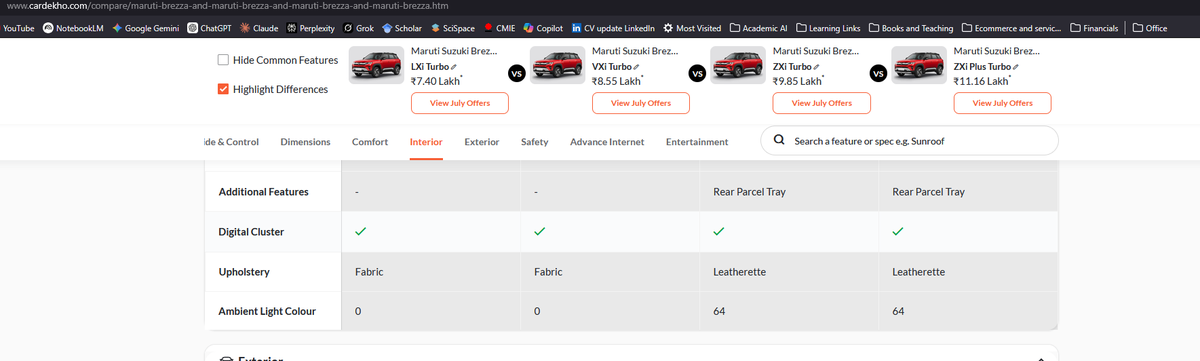Enable the Hide Common Features checkbox

click(223, 60)
